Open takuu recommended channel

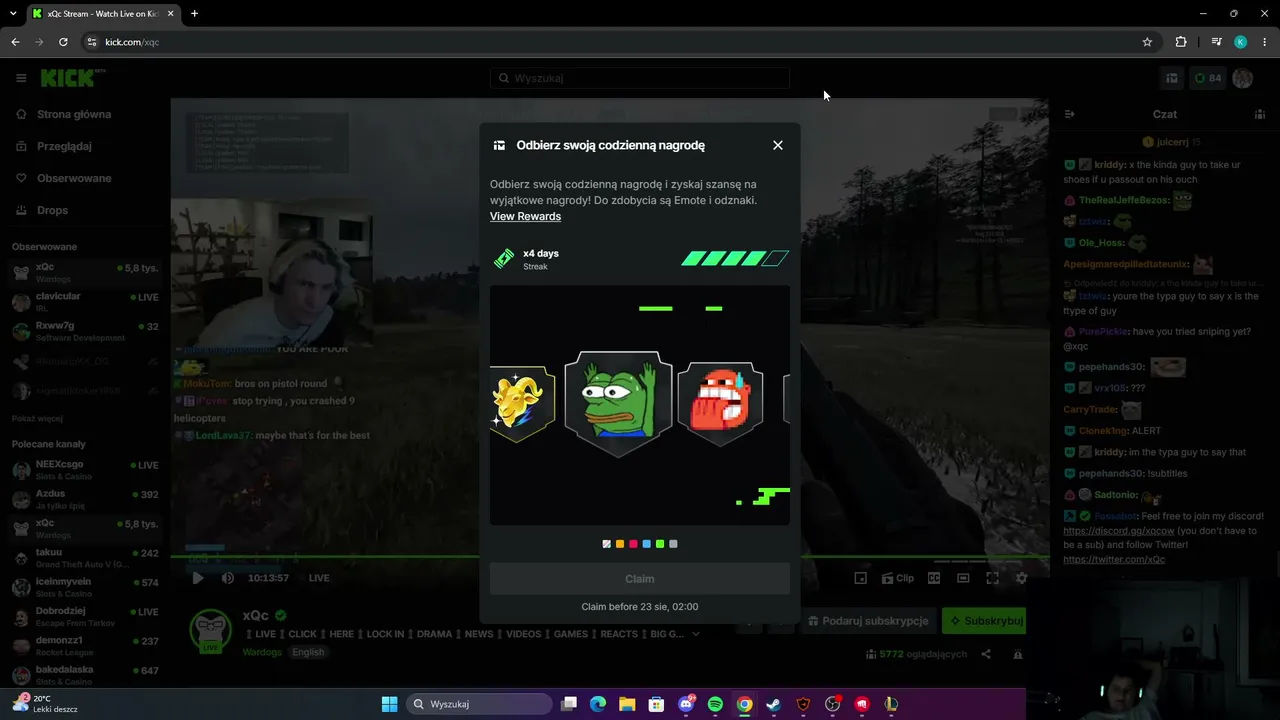point(85,558)
